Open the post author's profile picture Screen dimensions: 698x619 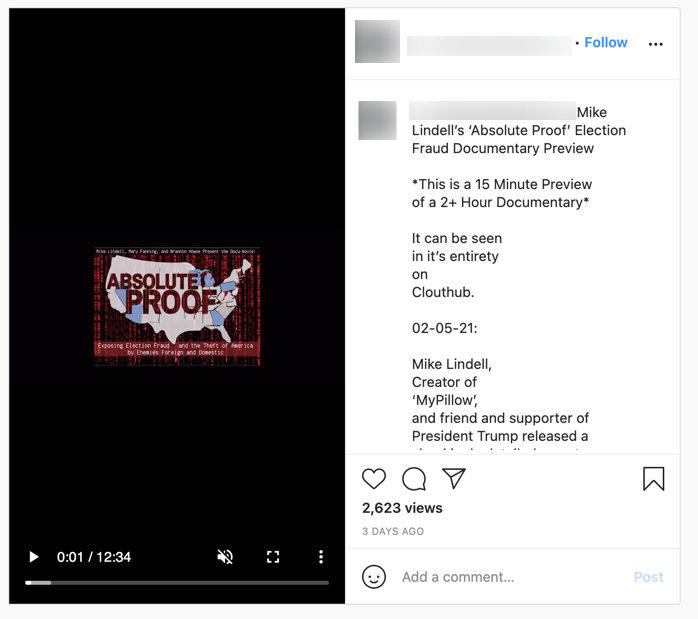377,41
